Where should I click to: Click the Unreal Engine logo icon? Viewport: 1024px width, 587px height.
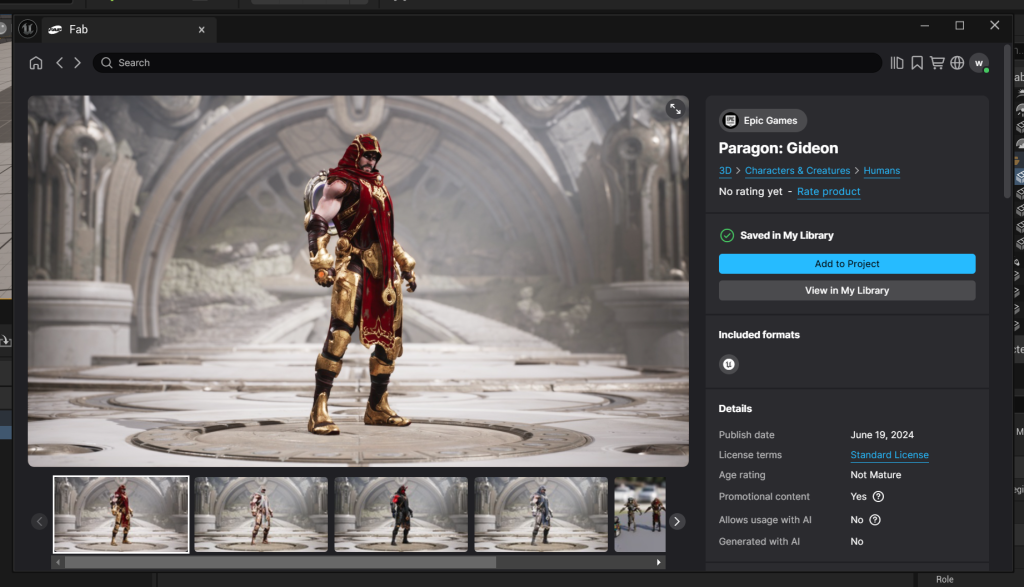27,29
